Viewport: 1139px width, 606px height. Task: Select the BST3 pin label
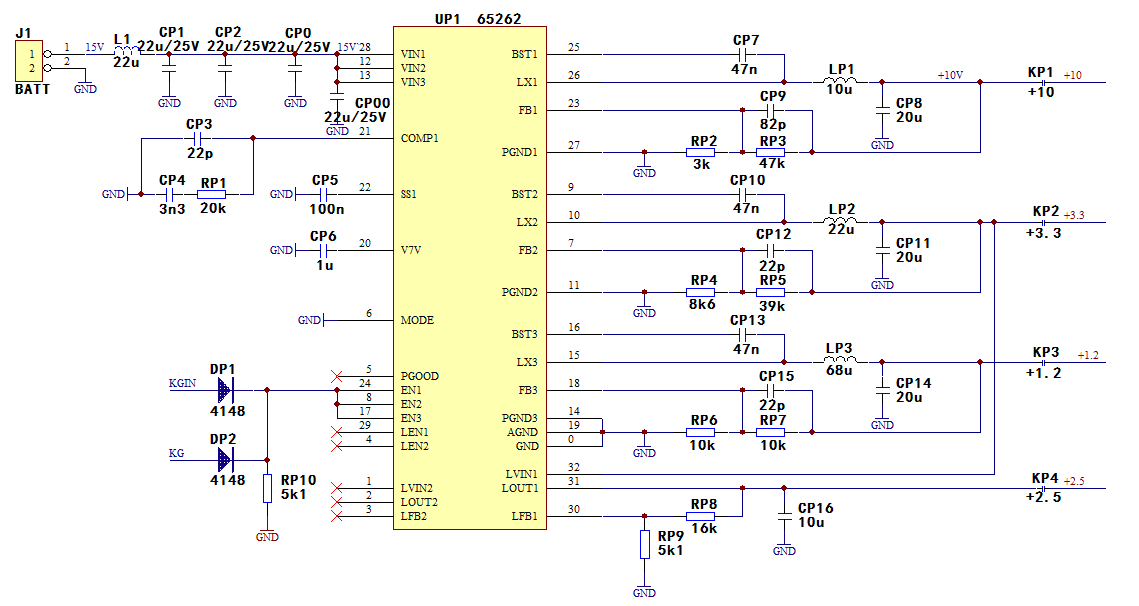tap(524, 334)
